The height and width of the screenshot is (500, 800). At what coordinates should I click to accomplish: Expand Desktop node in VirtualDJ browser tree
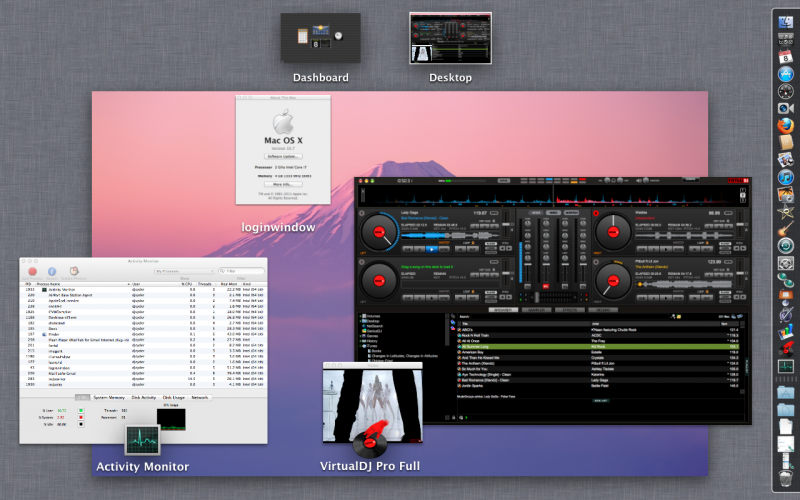pos(360,321)
